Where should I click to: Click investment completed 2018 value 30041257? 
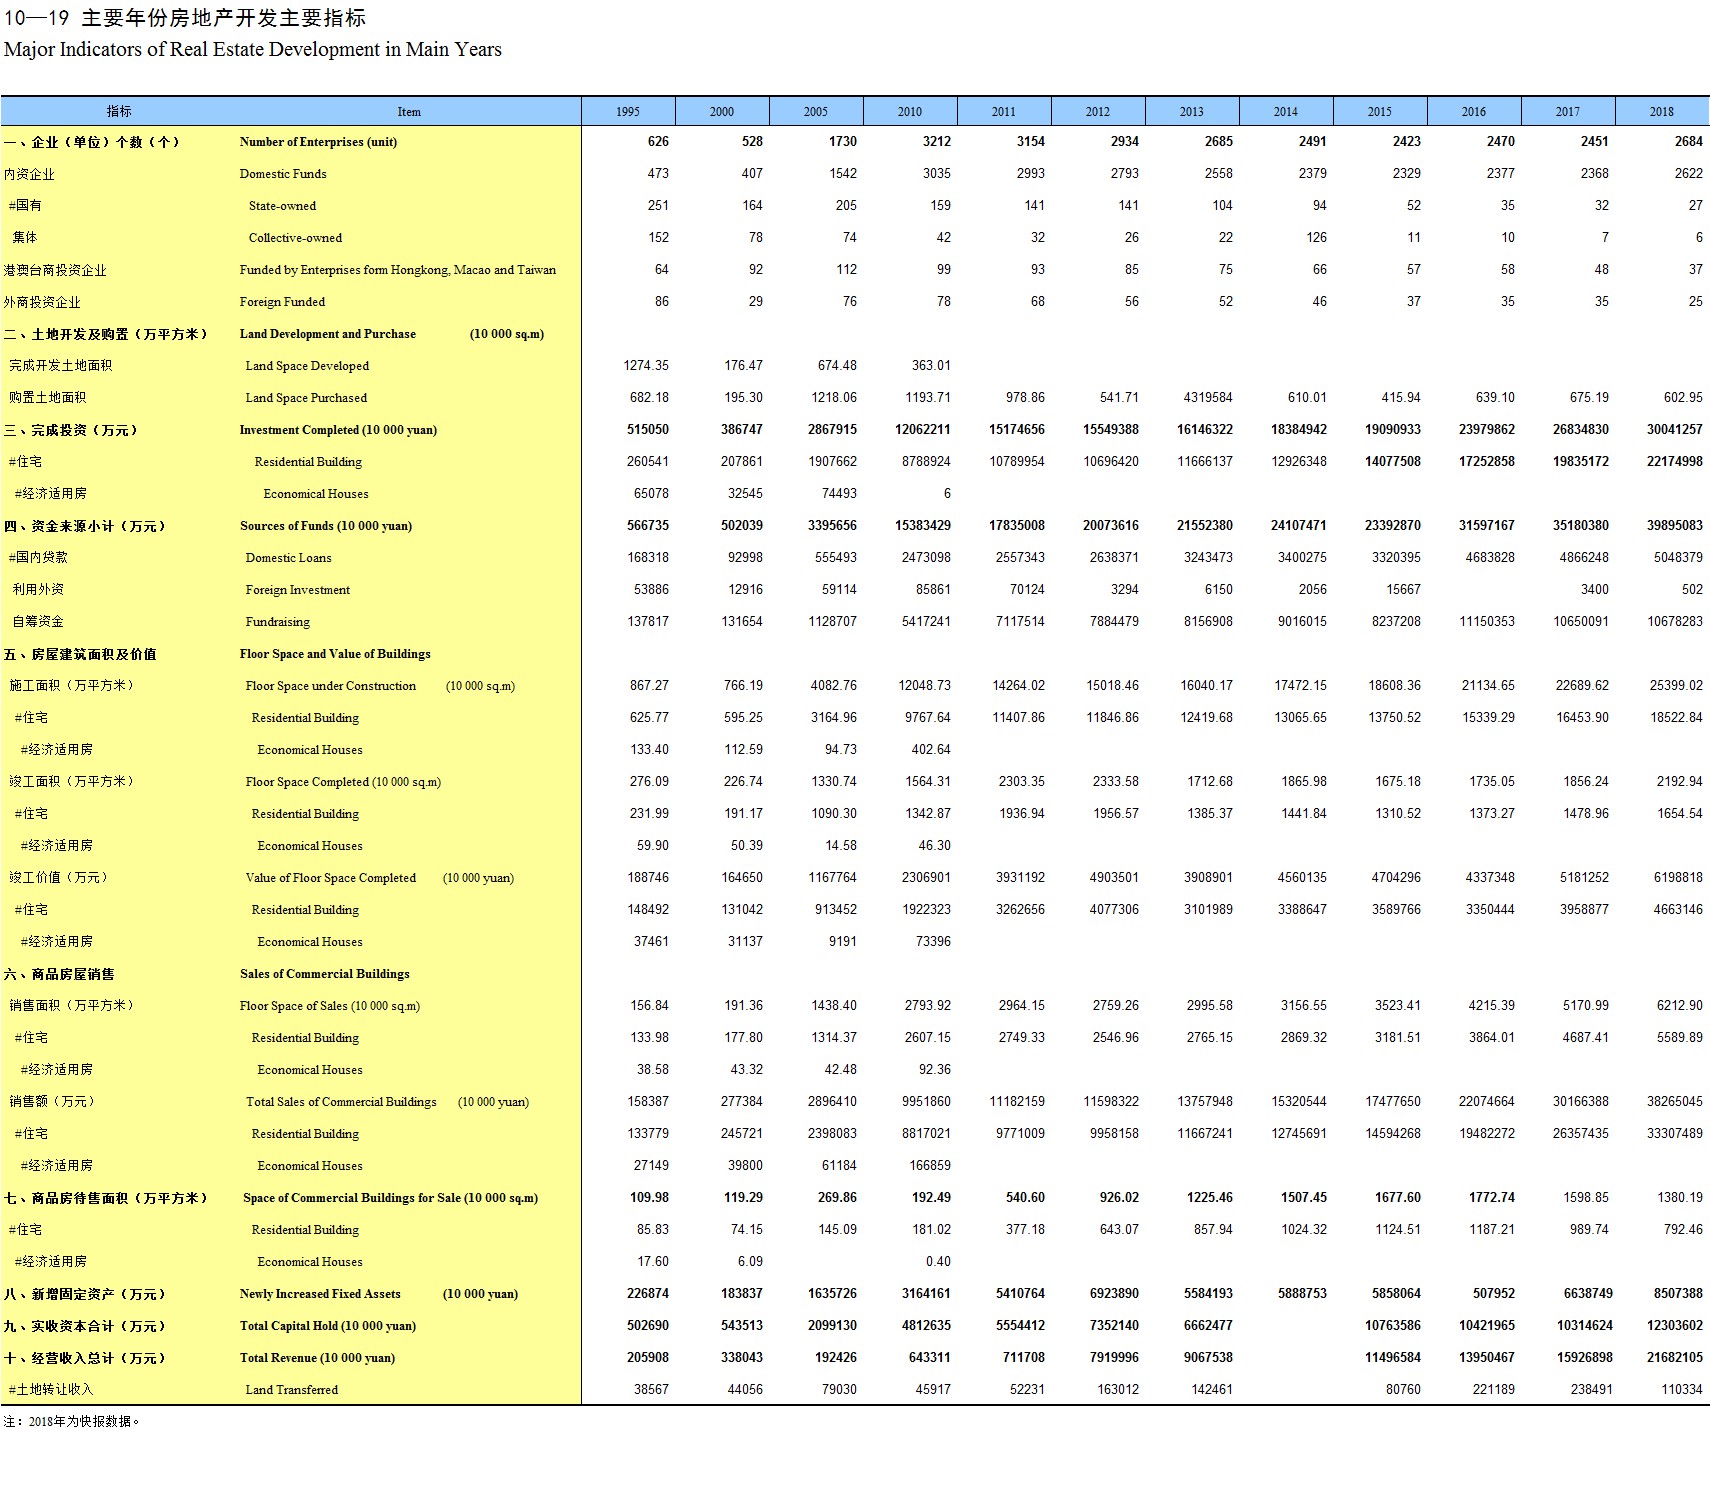(1675, 430)
